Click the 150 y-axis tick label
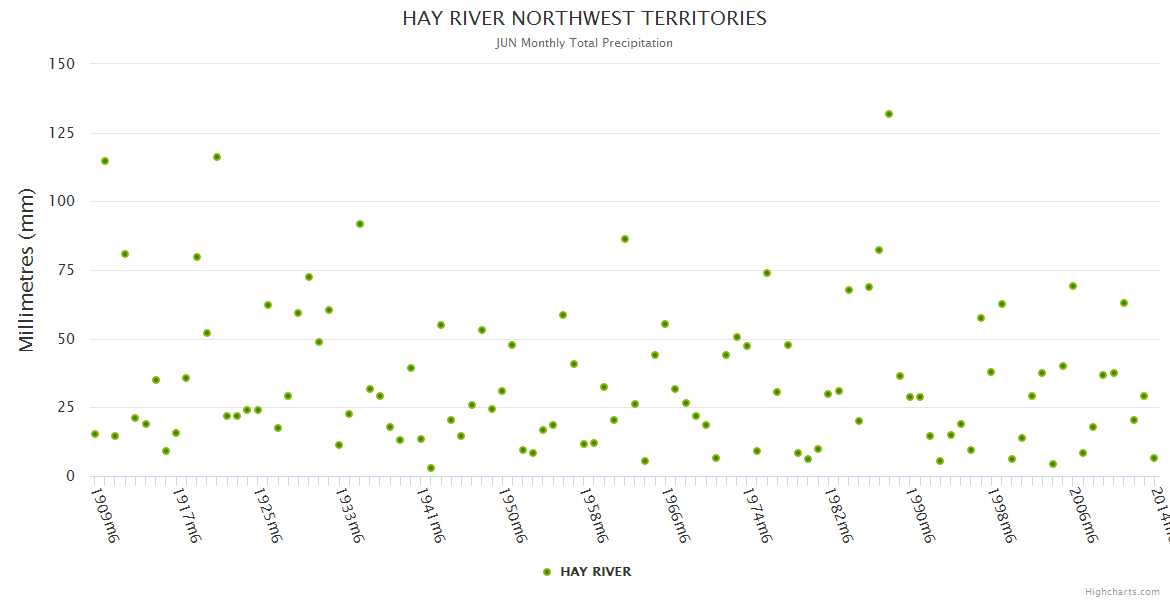This screenshot has width=1170, height=600. pos(62,64)
